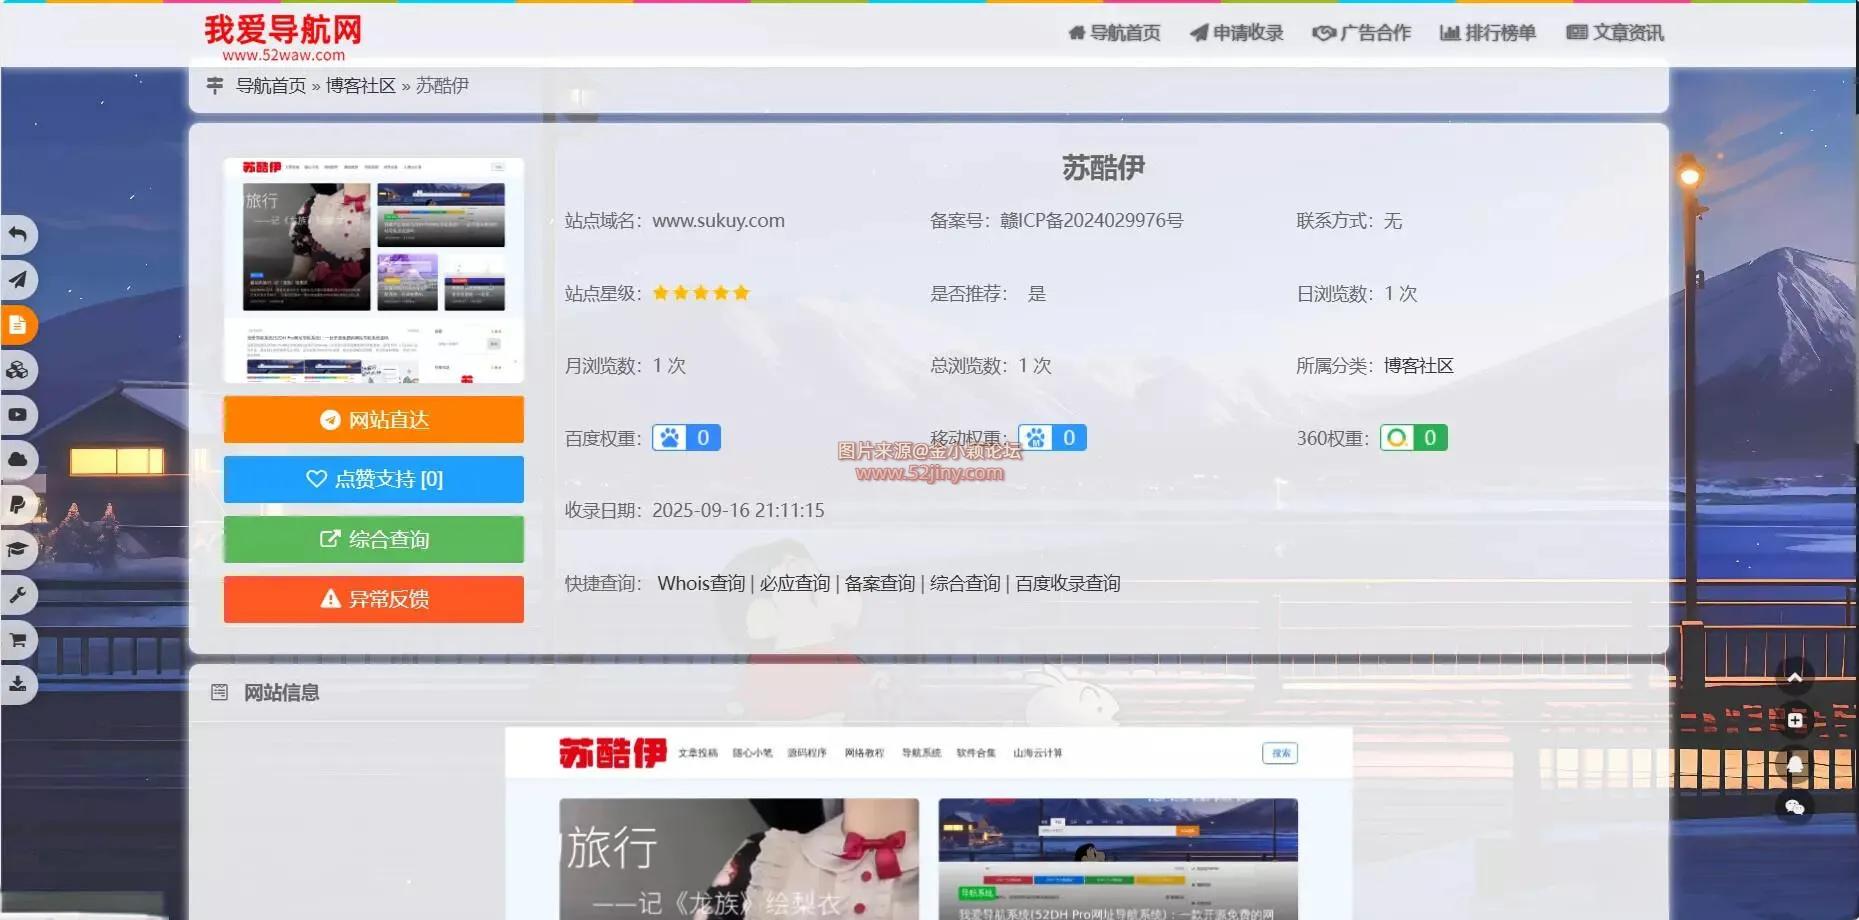Click the plus zoom icon on the right edge
Image resolution: width=1859 pixels, height=920 pixels.
1795,719
